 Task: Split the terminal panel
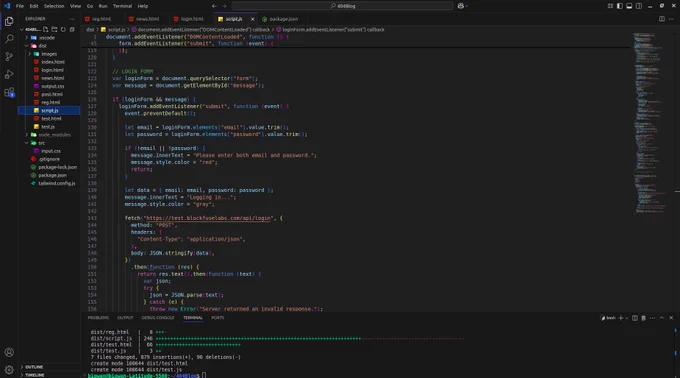pyautogui.click(x=635, y=318)
